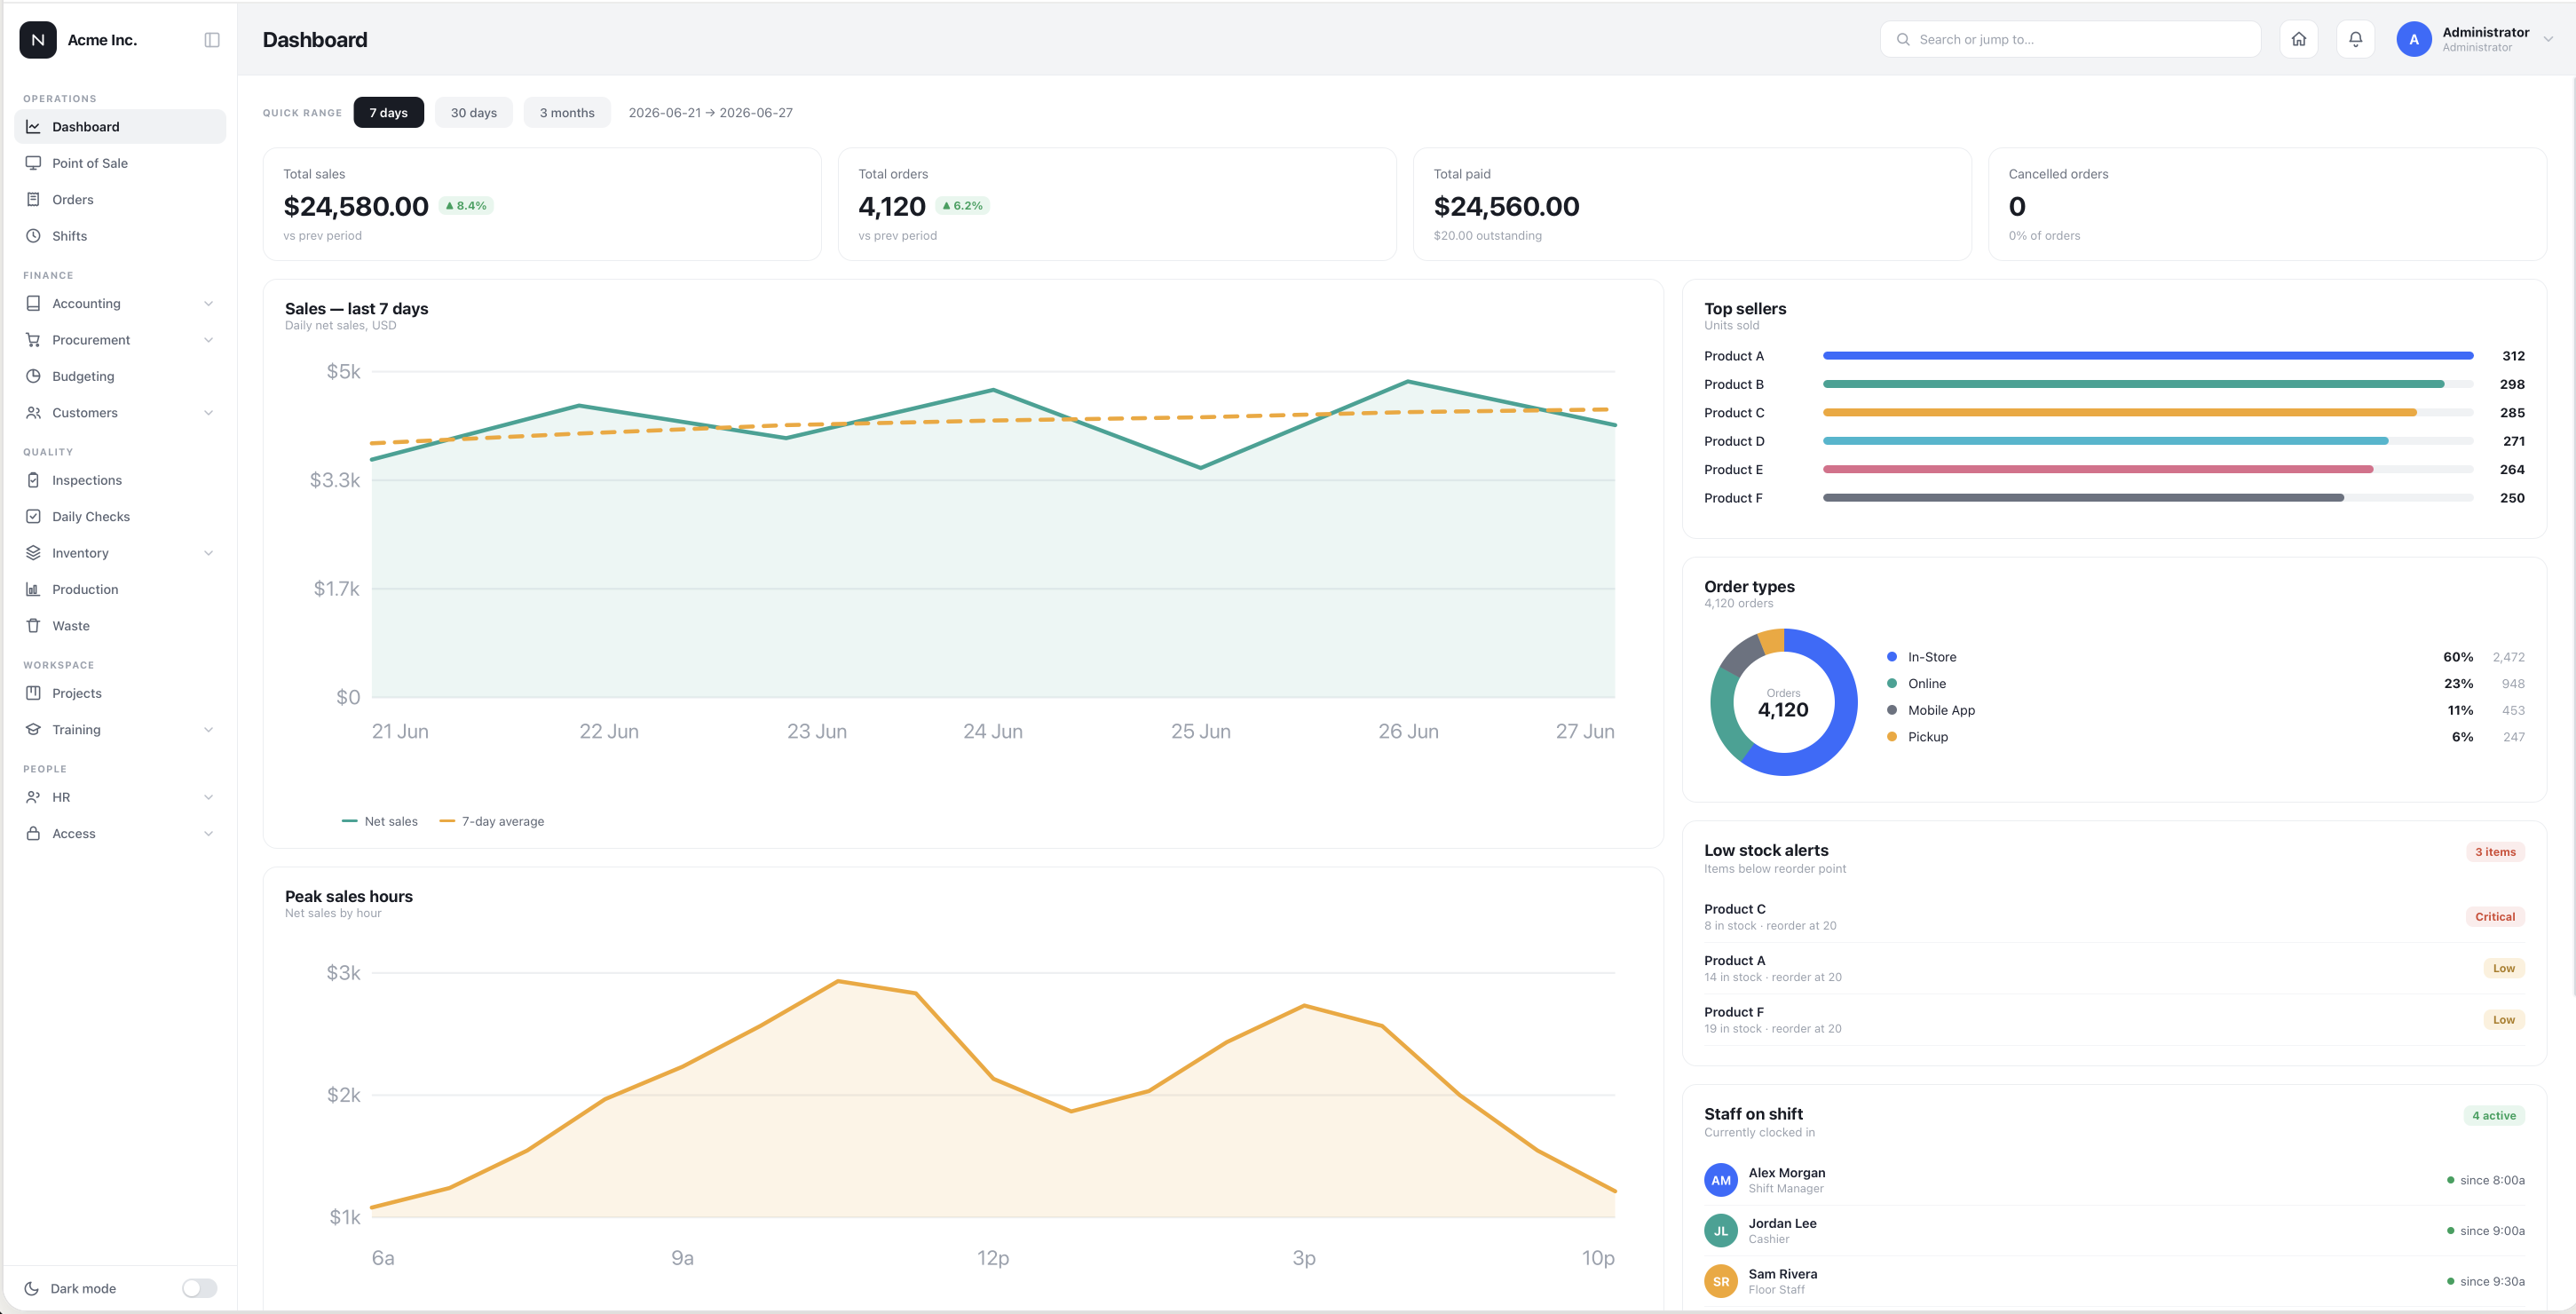This screenshot has height=1314, width=2576.
Task: Open the Administrator account dropdown arrow
Action: click(2548, 40)
